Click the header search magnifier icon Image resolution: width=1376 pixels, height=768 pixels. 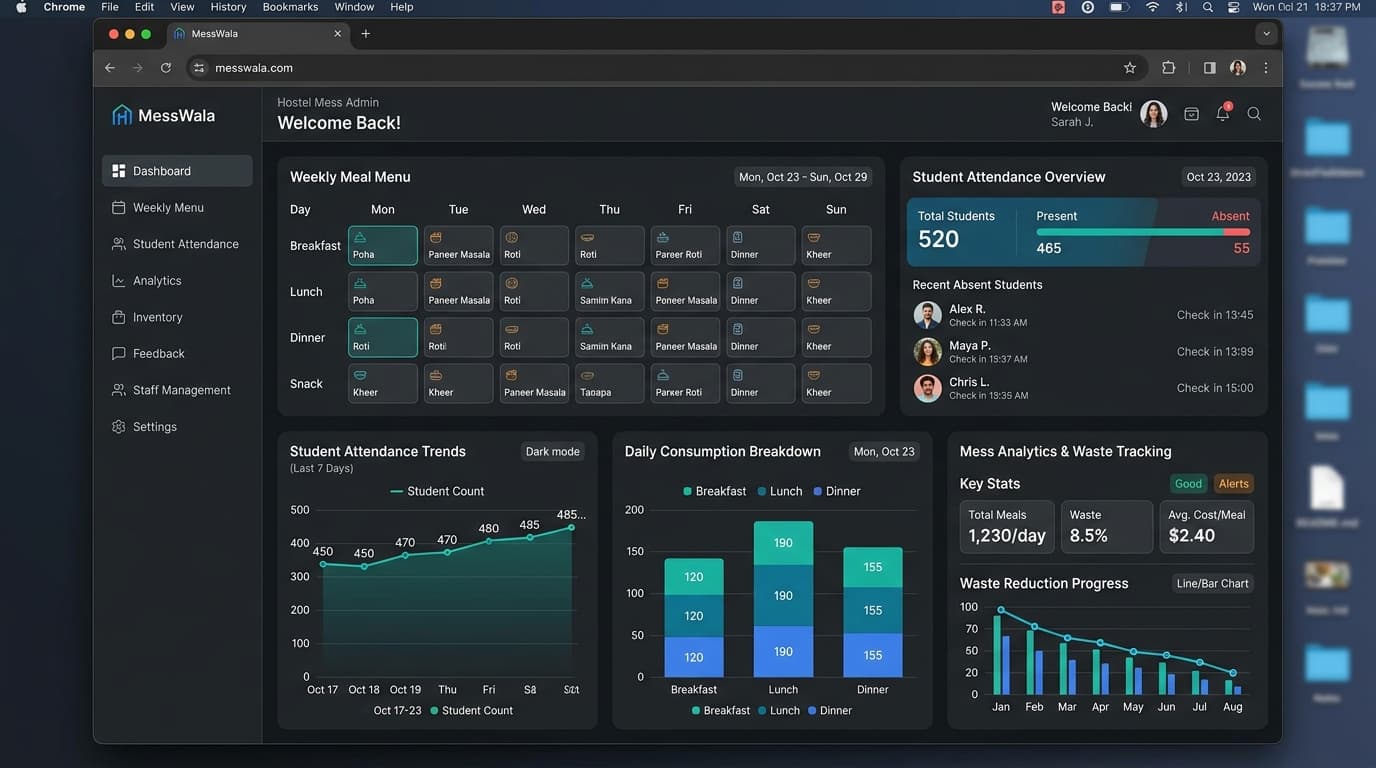coord(1254,114)
